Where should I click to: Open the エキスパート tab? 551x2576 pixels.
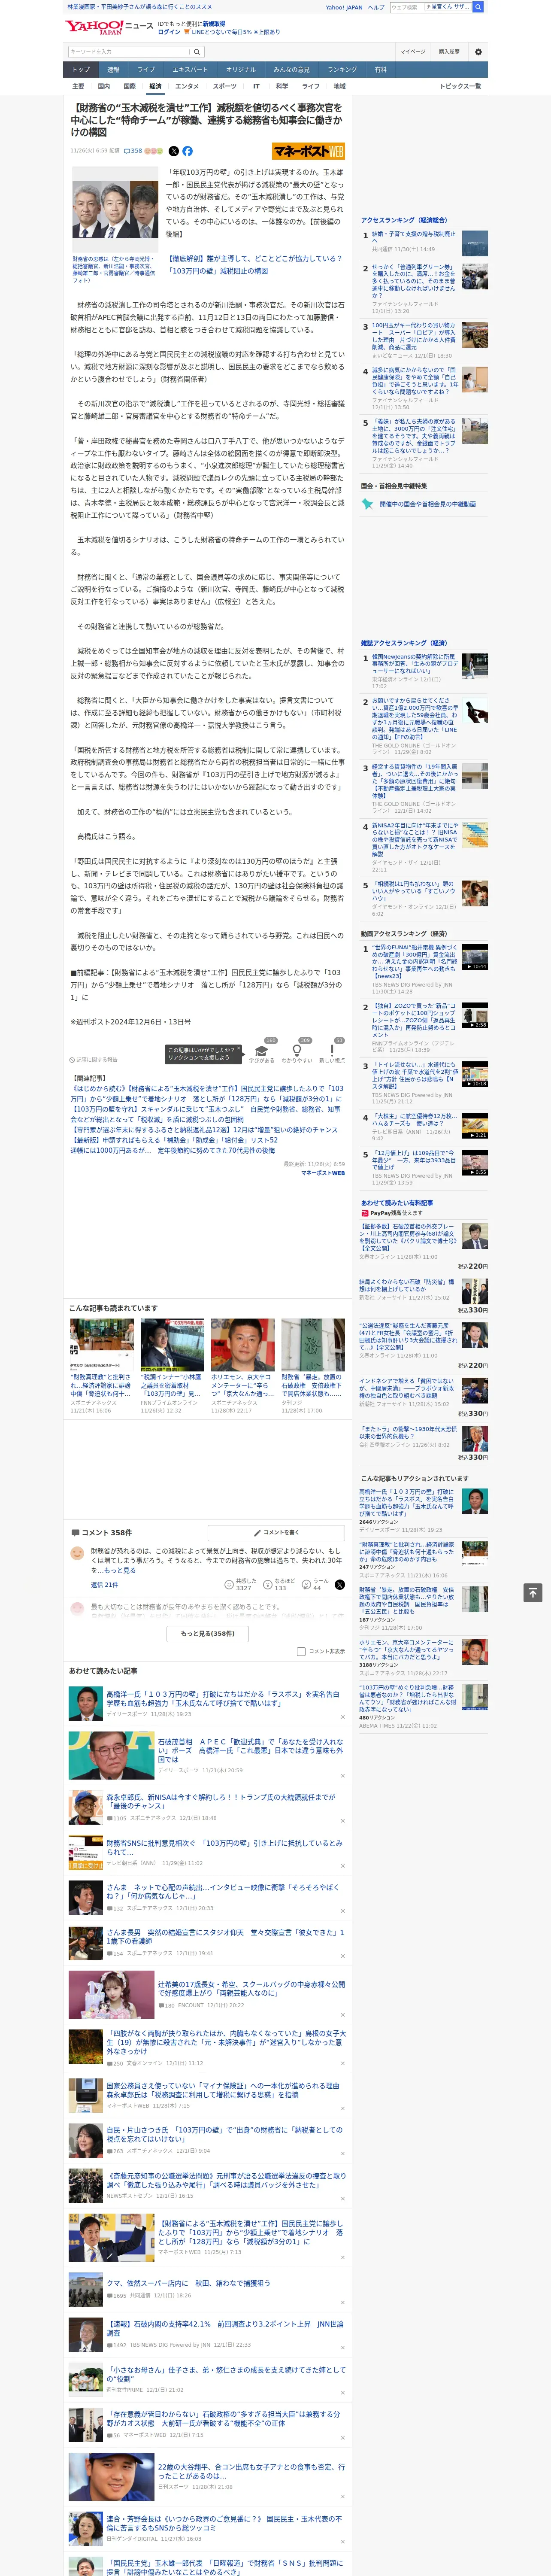[190, 69]
